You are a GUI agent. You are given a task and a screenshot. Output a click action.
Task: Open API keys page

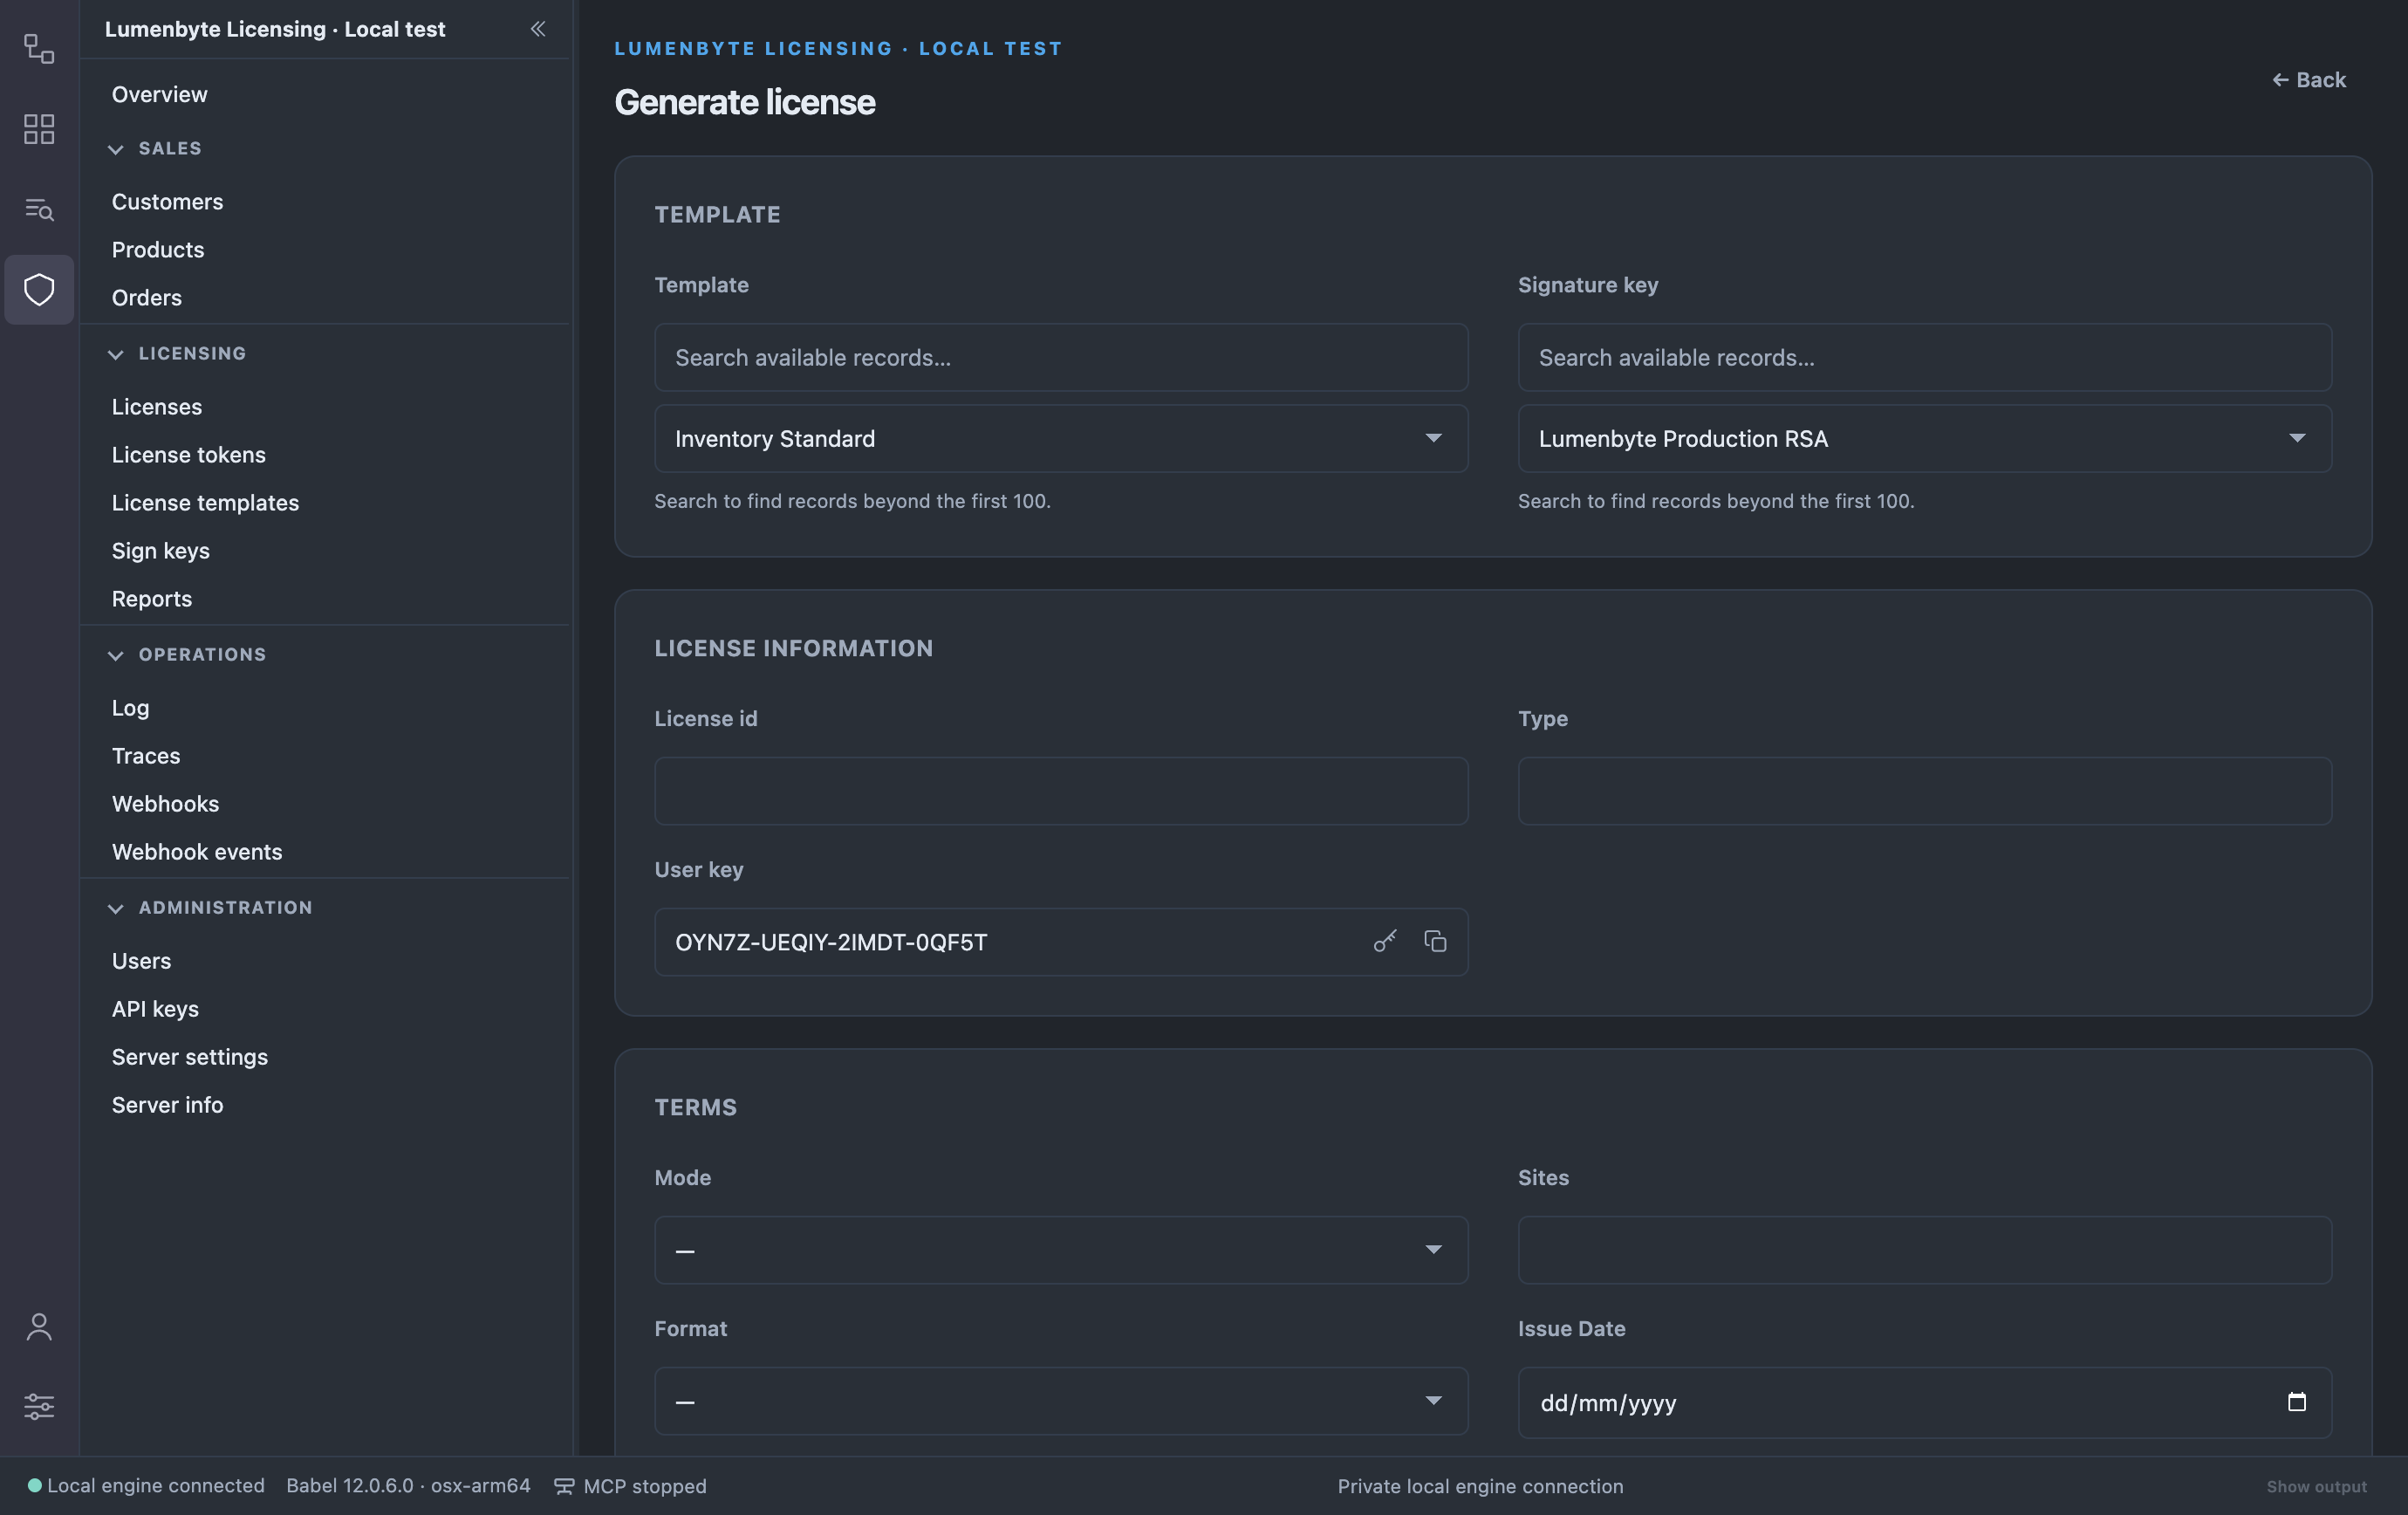tap(155, 1008)
